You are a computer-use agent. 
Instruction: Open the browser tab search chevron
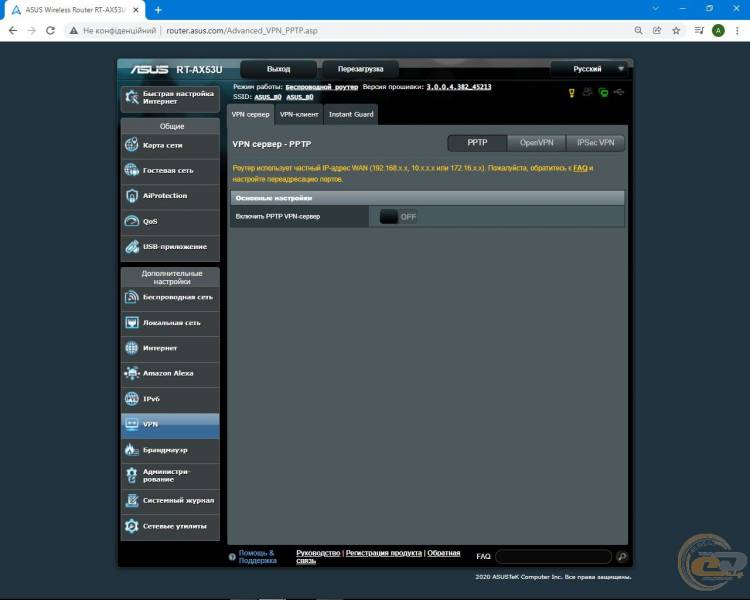click(x=655, y=9)
